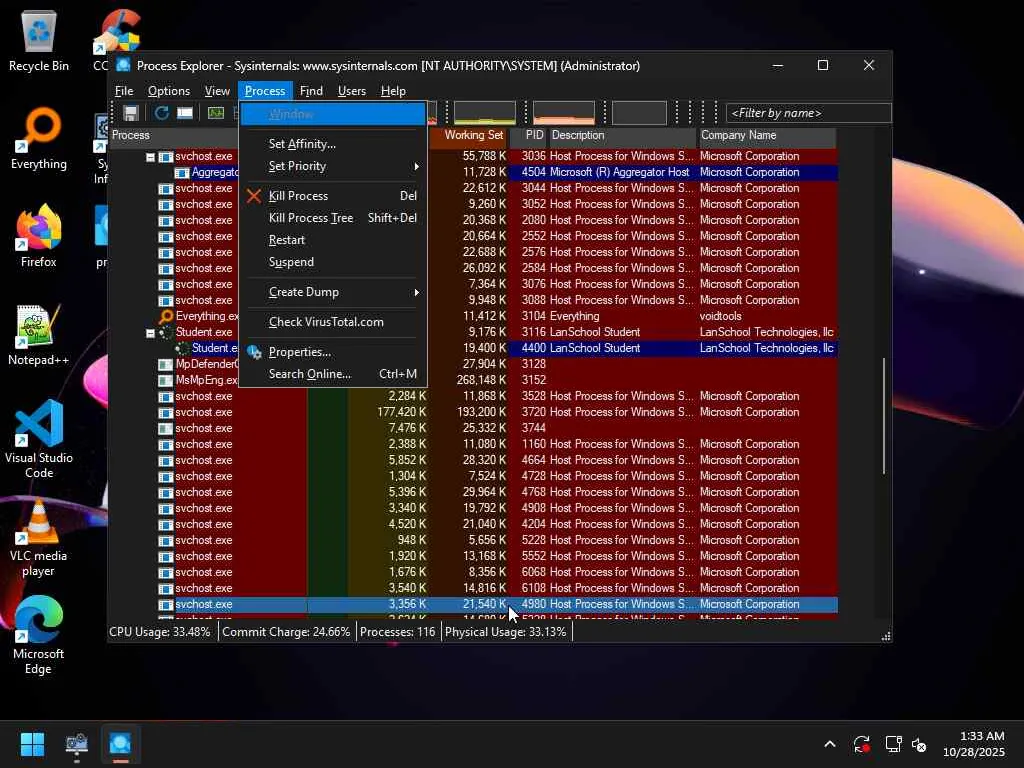Click the white pane icon beside Refresh
This screenshot has width=1024, height=768.
pyautogui.click(x=185, y=113)
